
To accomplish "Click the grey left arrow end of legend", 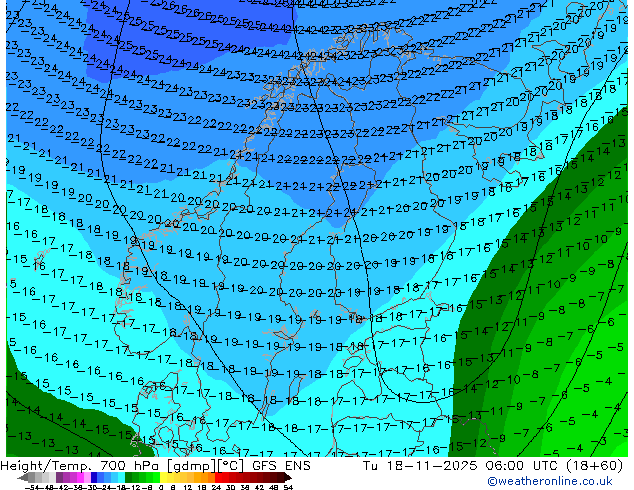I will coord(23,477).
